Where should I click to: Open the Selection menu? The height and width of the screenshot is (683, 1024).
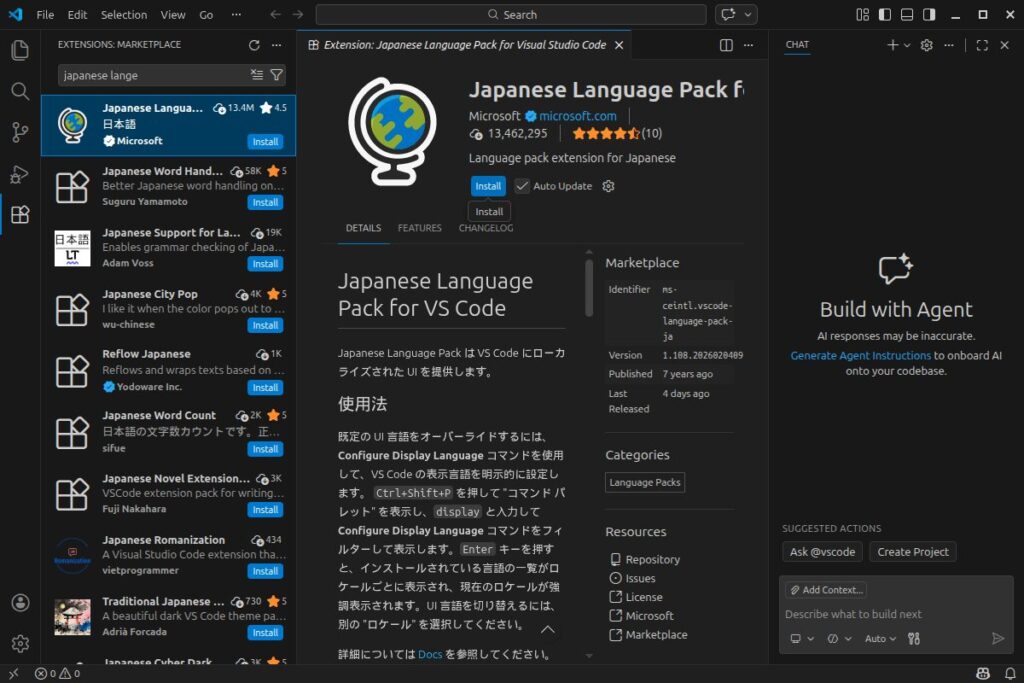[x=123, y=15]
